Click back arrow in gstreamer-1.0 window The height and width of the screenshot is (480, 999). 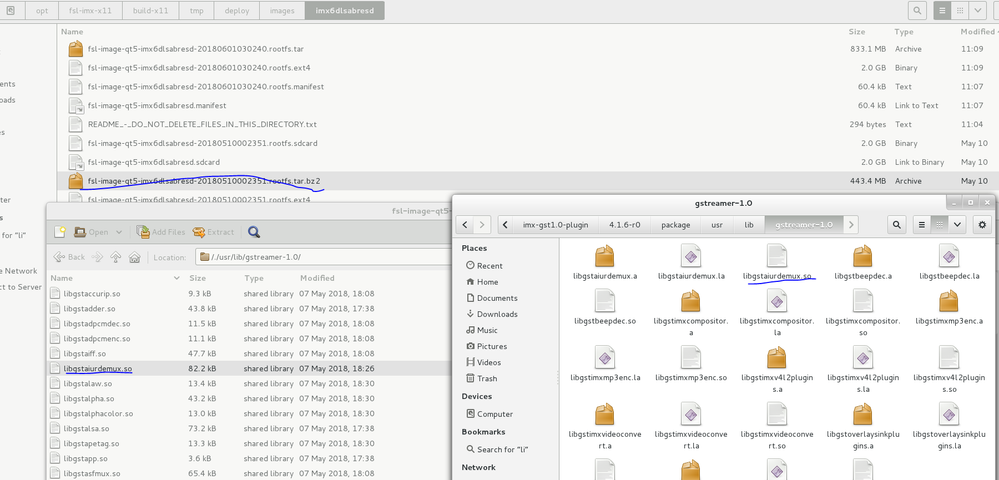(466, 224)
